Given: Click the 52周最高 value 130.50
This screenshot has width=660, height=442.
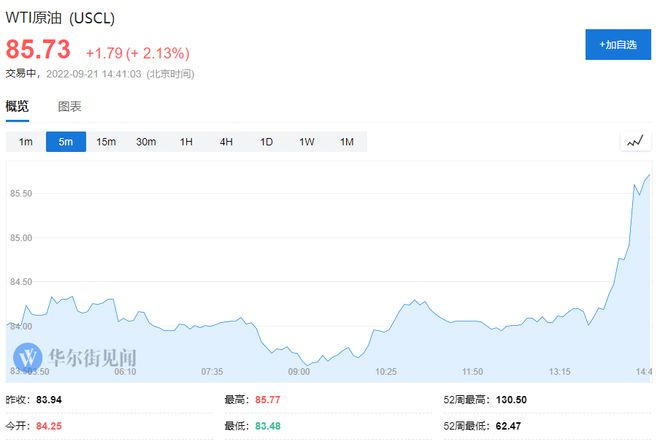Looking at the screenshot, I should point(512,399).
